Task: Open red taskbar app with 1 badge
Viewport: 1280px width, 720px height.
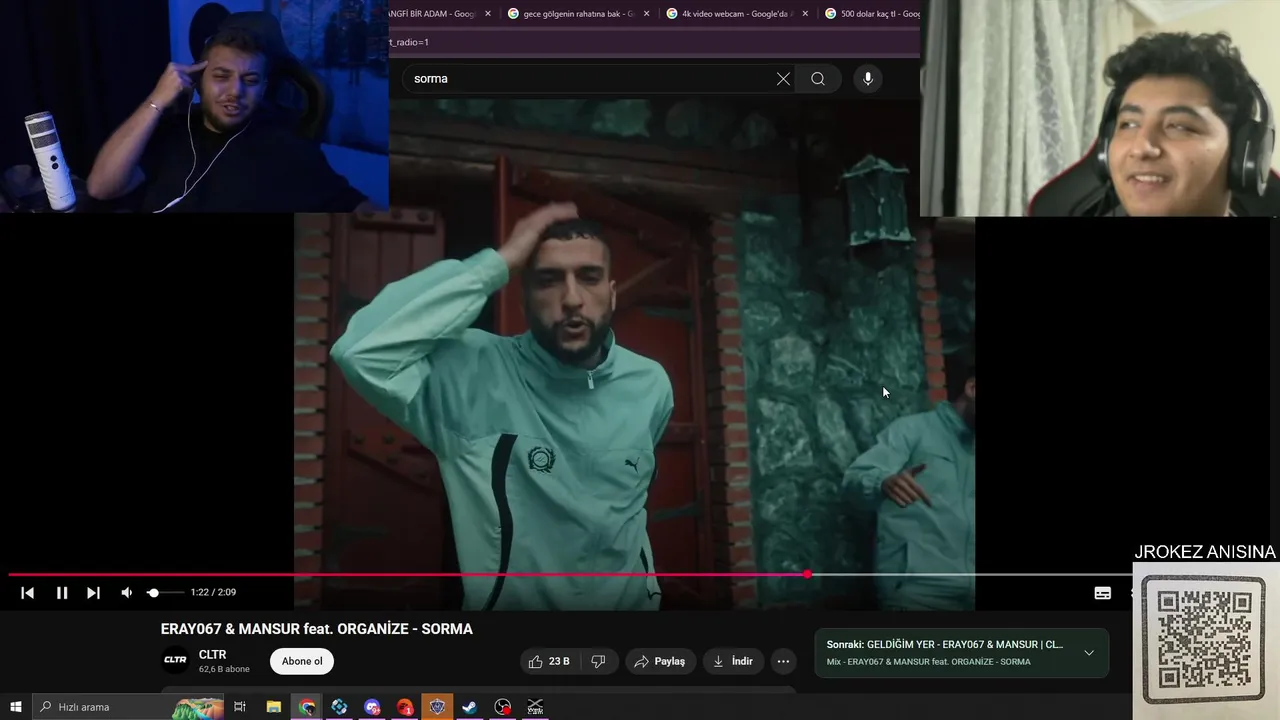Action: click(x=405, y=707)
